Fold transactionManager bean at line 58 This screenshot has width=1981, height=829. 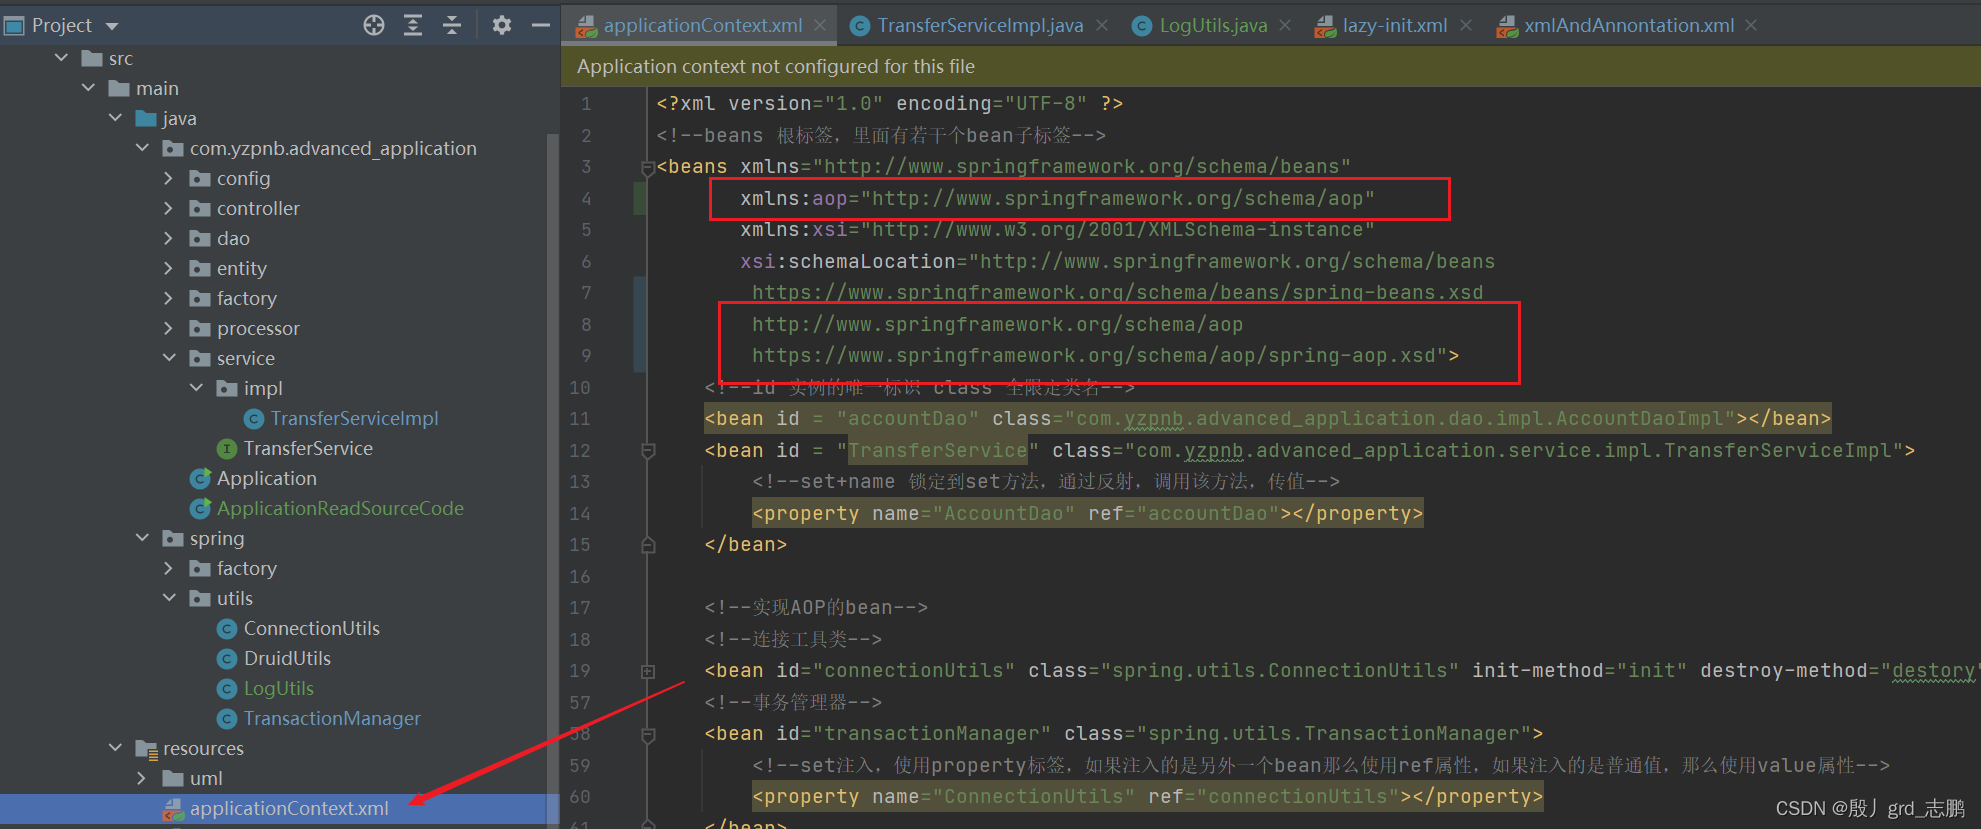click(x=648, y=734)
